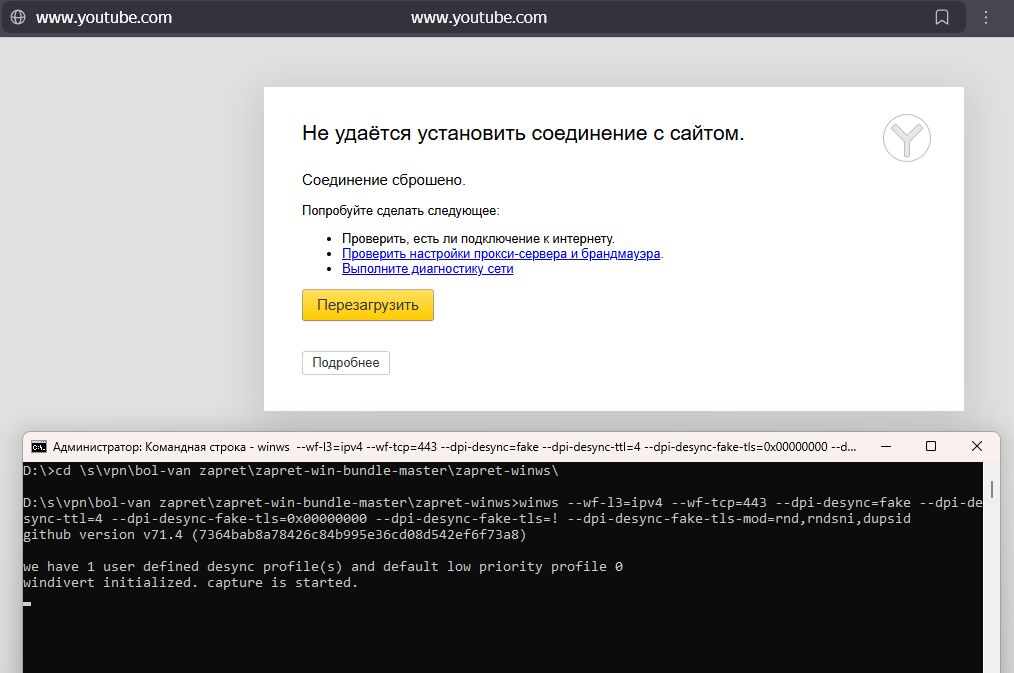Click the Command Prompt title bar text
This screenshot has height=673, width=1014.
coord(455,447)
